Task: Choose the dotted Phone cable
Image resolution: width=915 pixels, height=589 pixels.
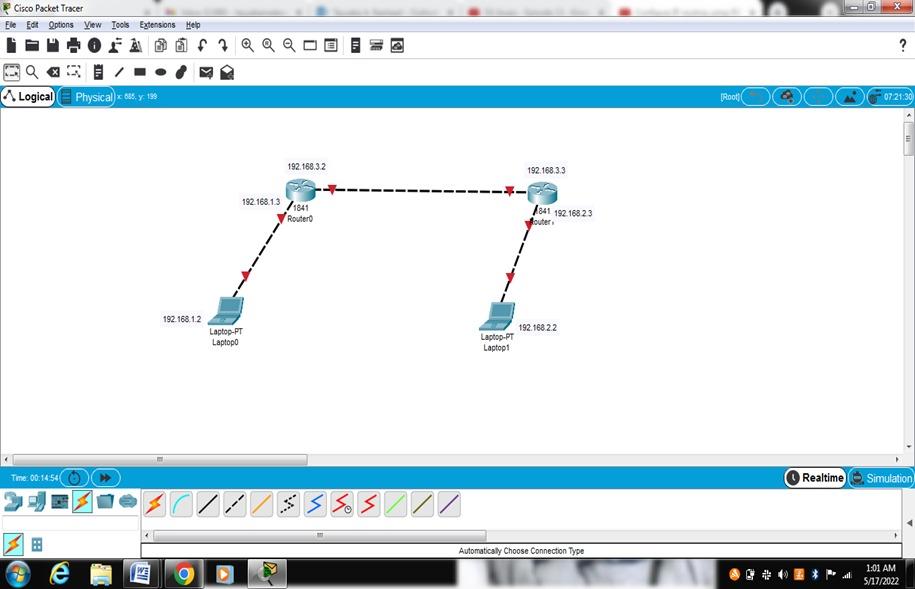Action: (x=288, y=504)
